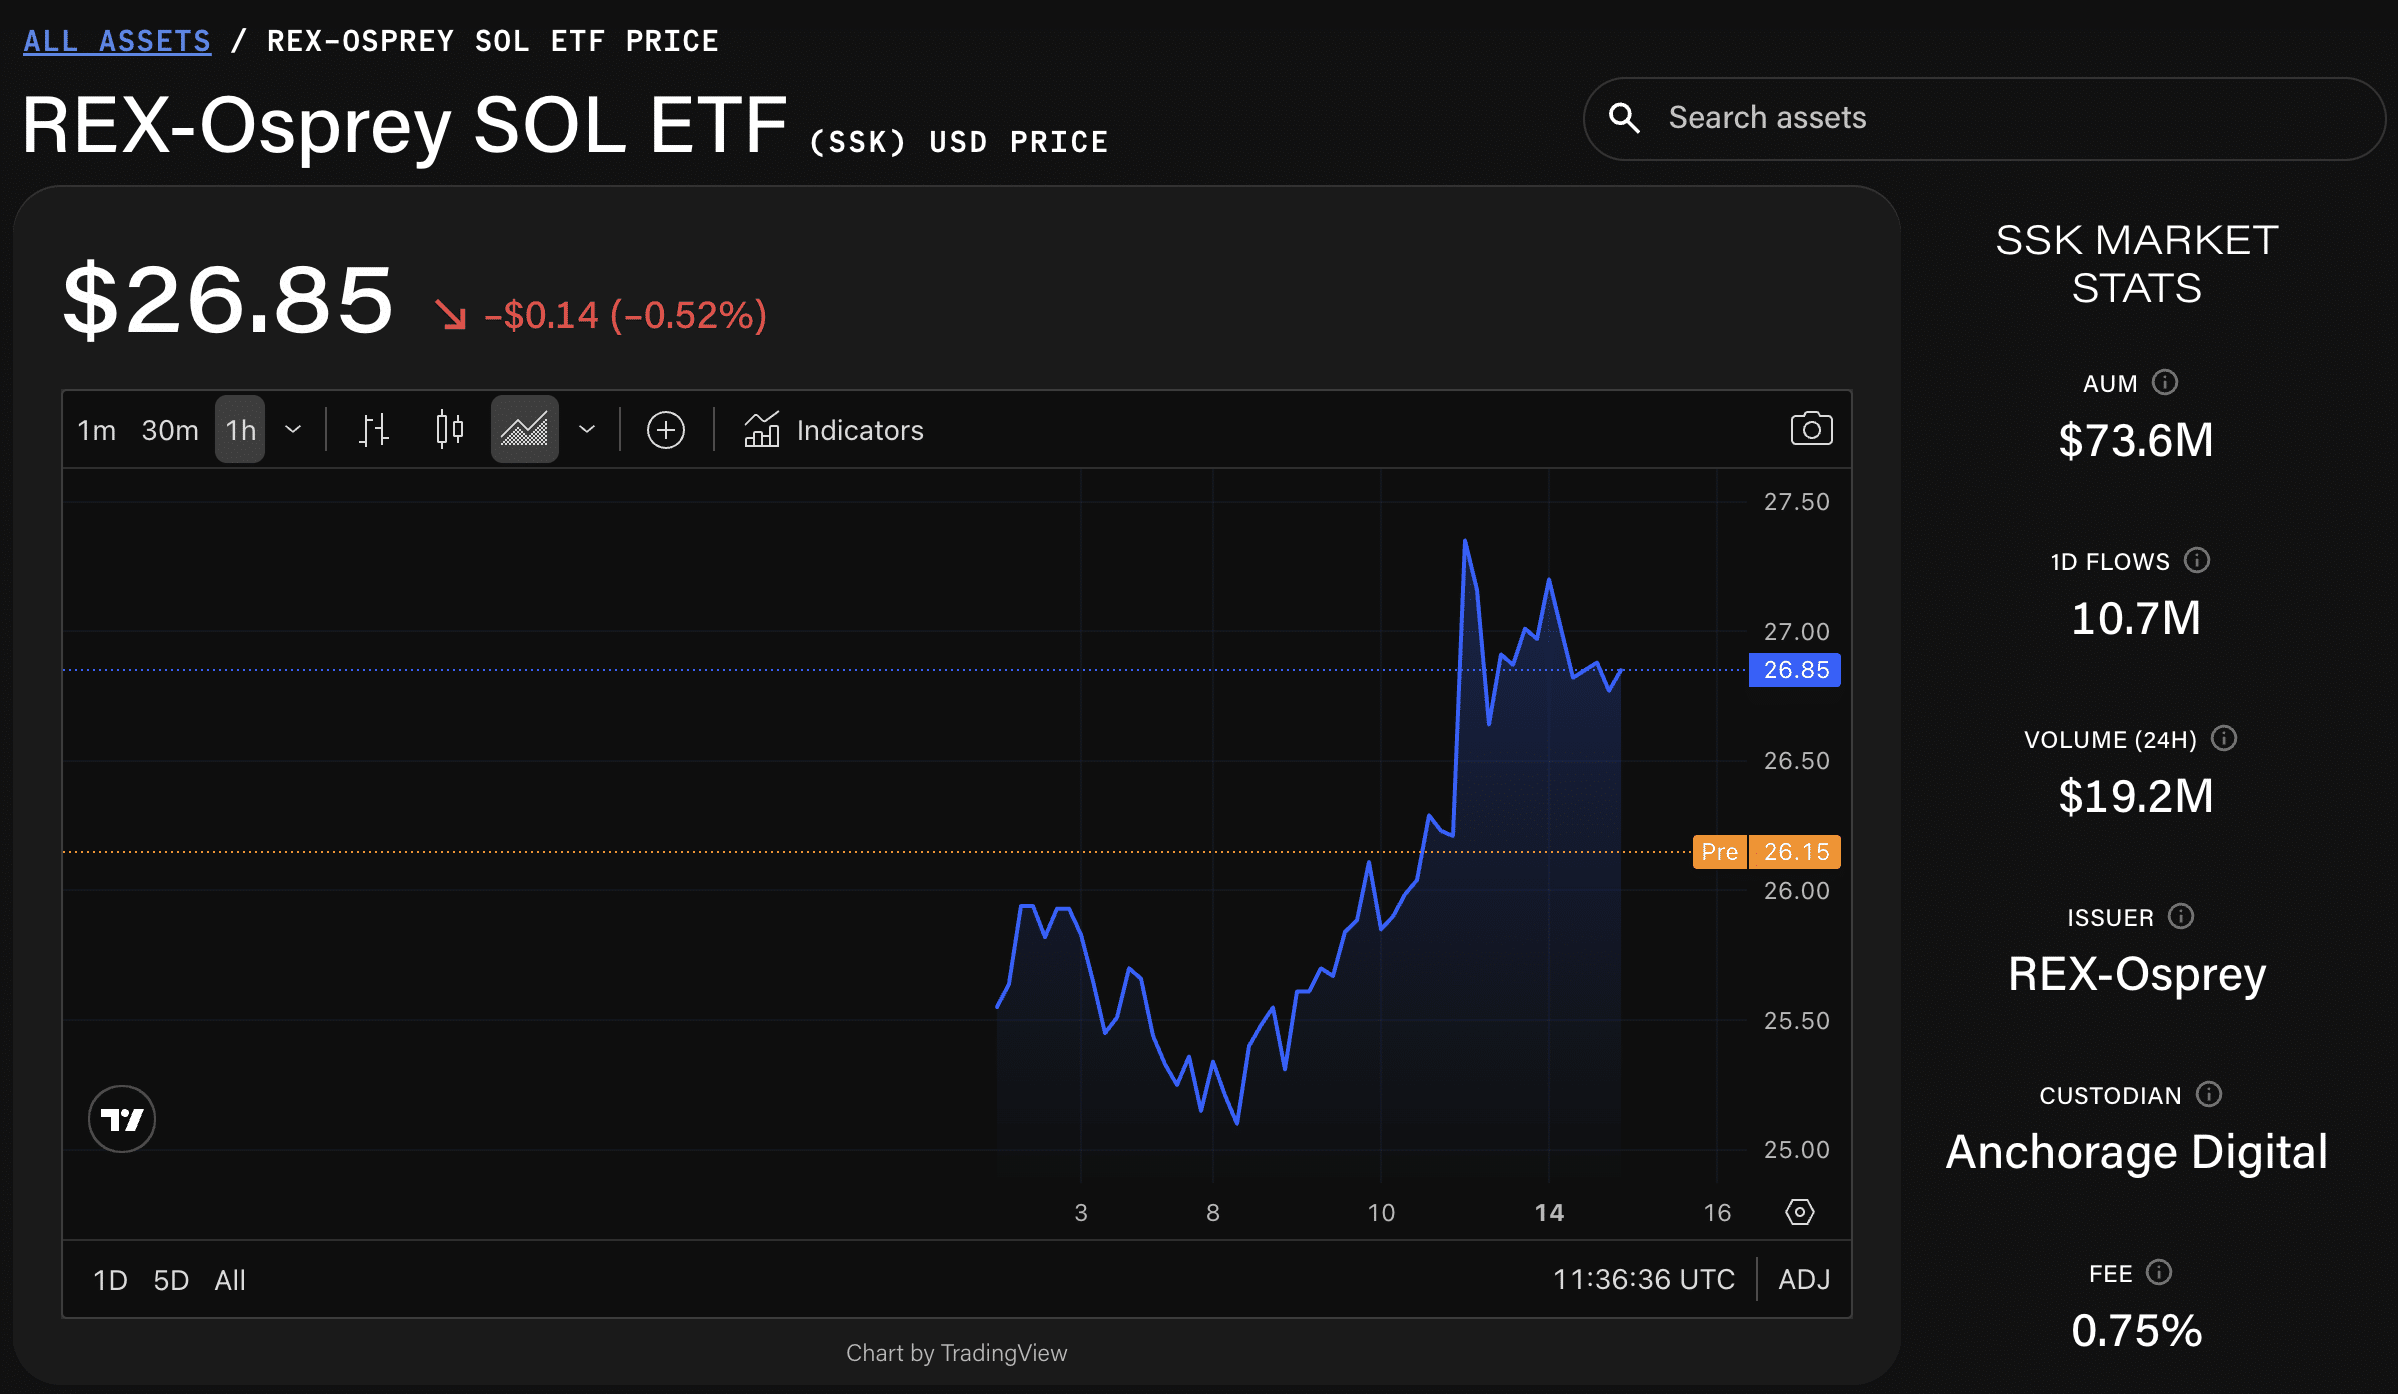Switch to the candles chart style

click(450, 430)
